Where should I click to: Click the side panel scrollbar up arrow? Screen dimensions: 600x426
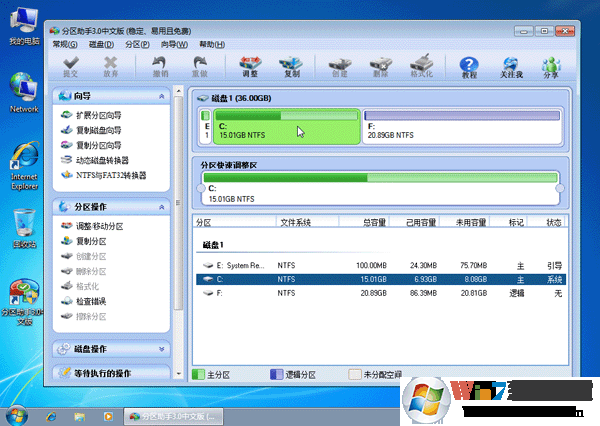[178, 91]
